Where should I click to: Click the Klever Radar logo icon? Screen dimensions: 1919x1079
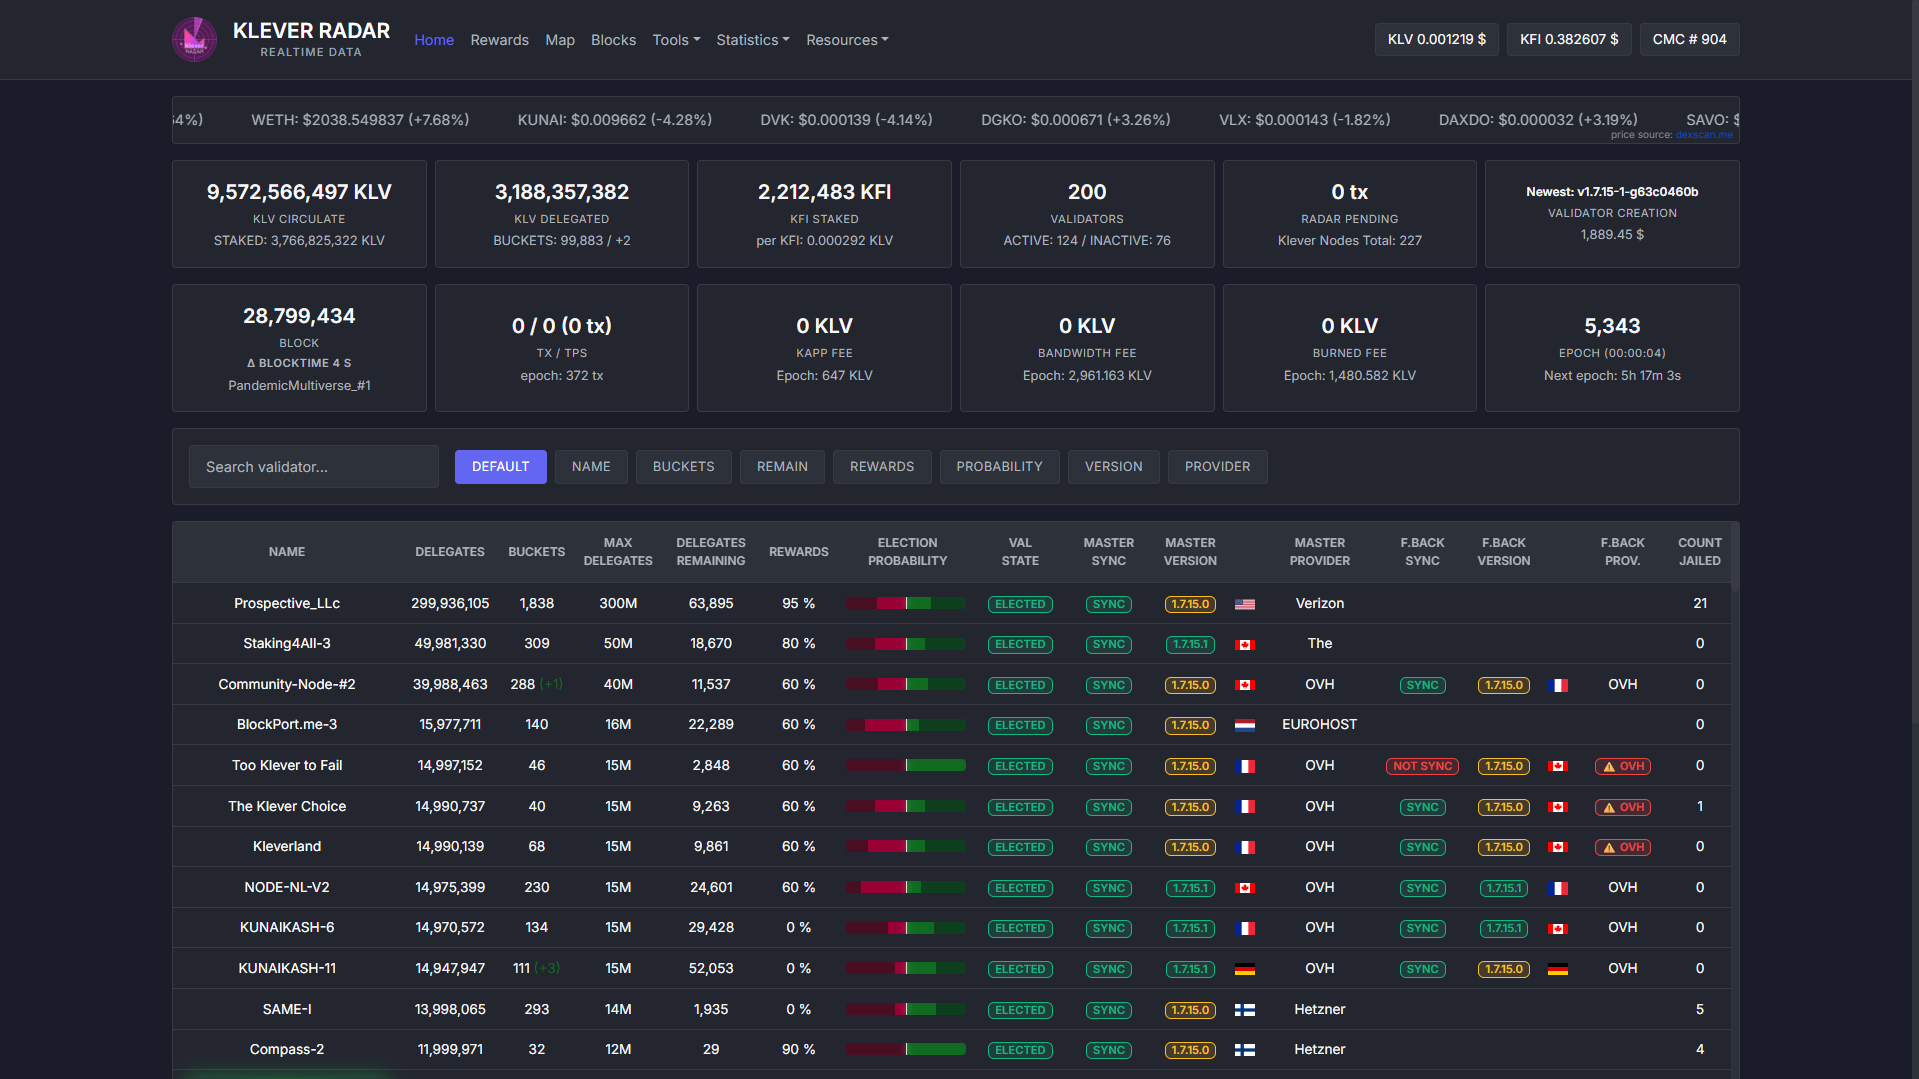(x=194, y=40)
